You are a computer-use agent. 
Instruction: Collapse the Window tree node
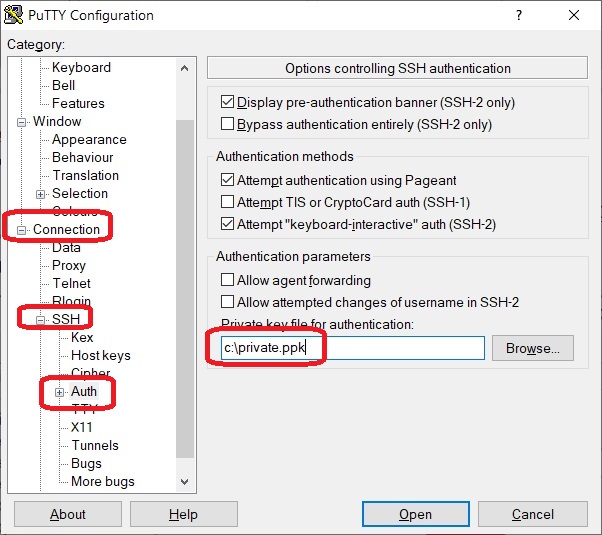pos(22,123)
